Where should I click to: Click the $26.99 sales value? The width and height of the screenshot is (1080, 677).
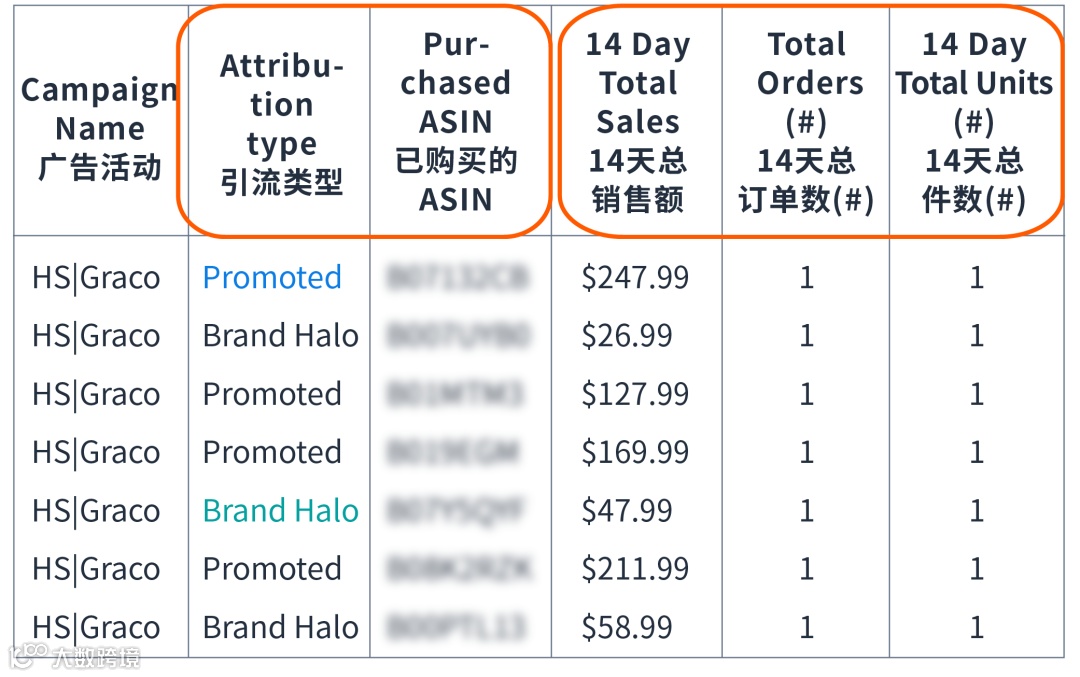pos(627,336)
